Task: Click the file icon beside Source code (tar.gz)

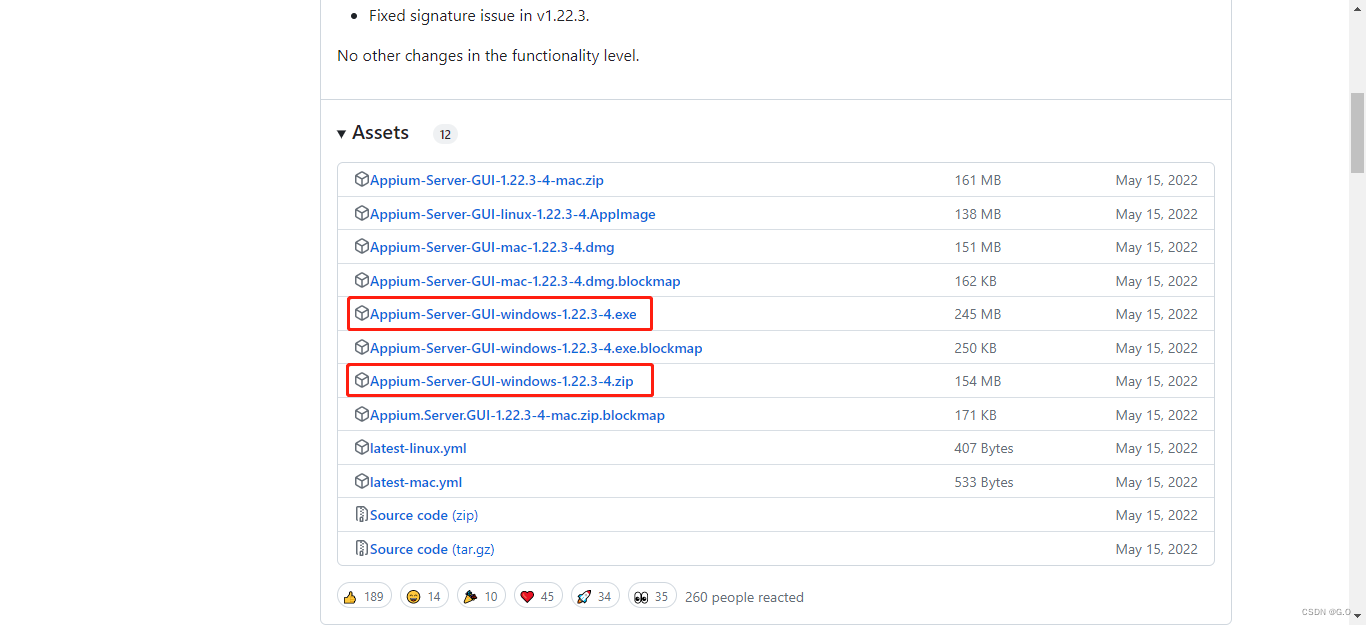Action: [361, 548]
